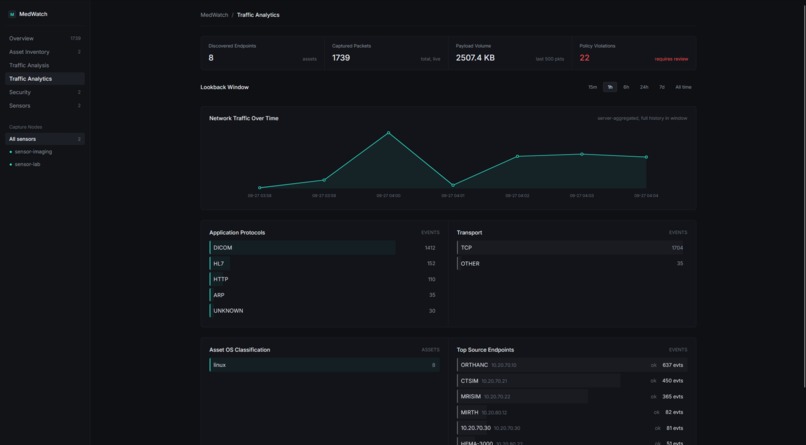Select Traffic Analytics in sidebar
This screenshot has height=445, width=806.
tap(45, 79)
